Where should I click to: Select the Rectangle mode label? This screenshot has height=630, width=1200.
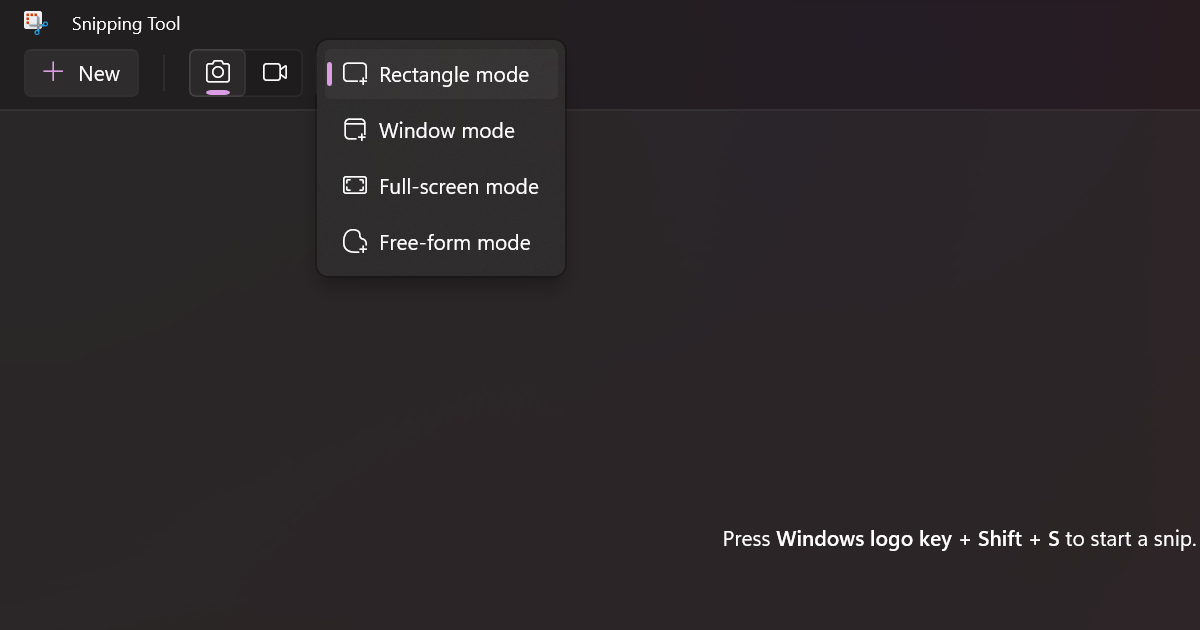(454, 75)
